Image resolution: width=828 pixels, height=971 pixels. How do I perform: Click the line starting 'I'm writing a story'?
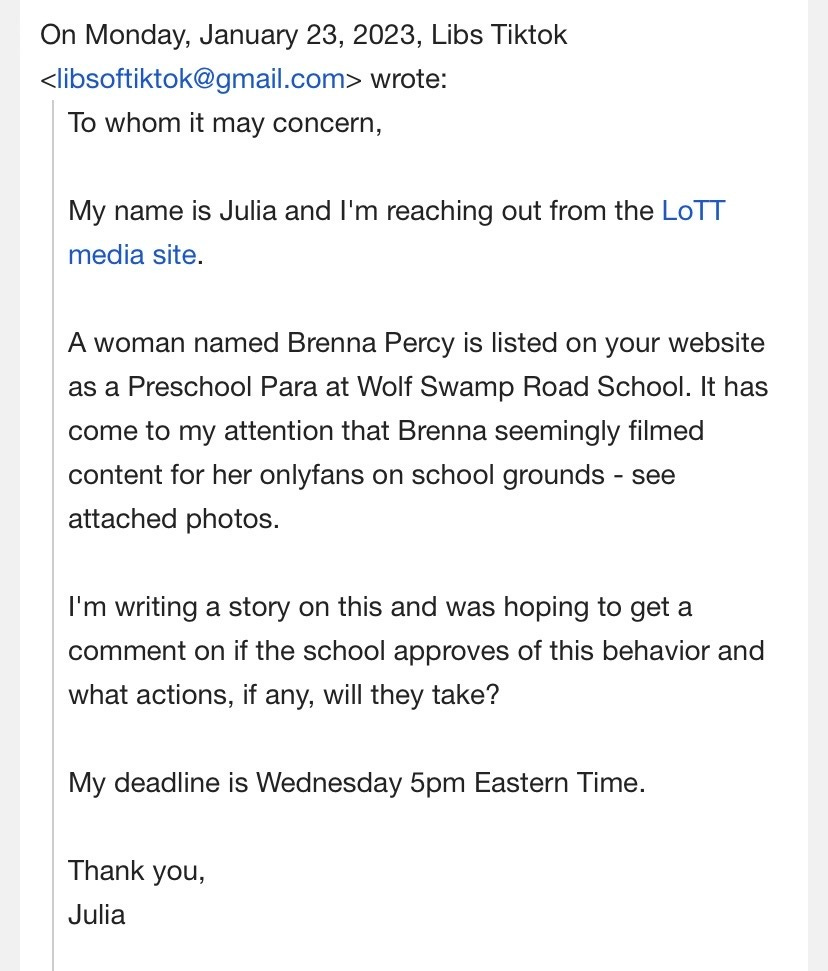point(380,607)
